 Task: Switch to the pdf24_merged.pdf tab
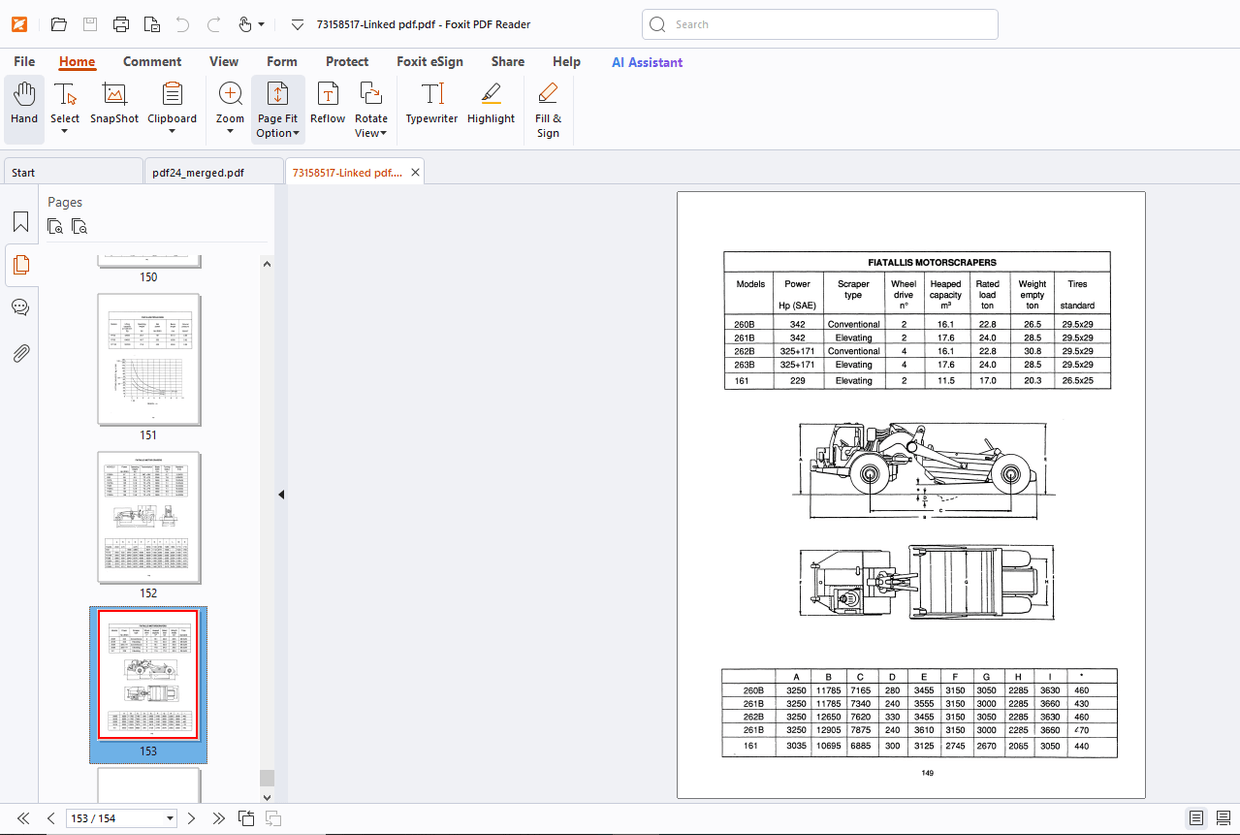coord(198,172)
